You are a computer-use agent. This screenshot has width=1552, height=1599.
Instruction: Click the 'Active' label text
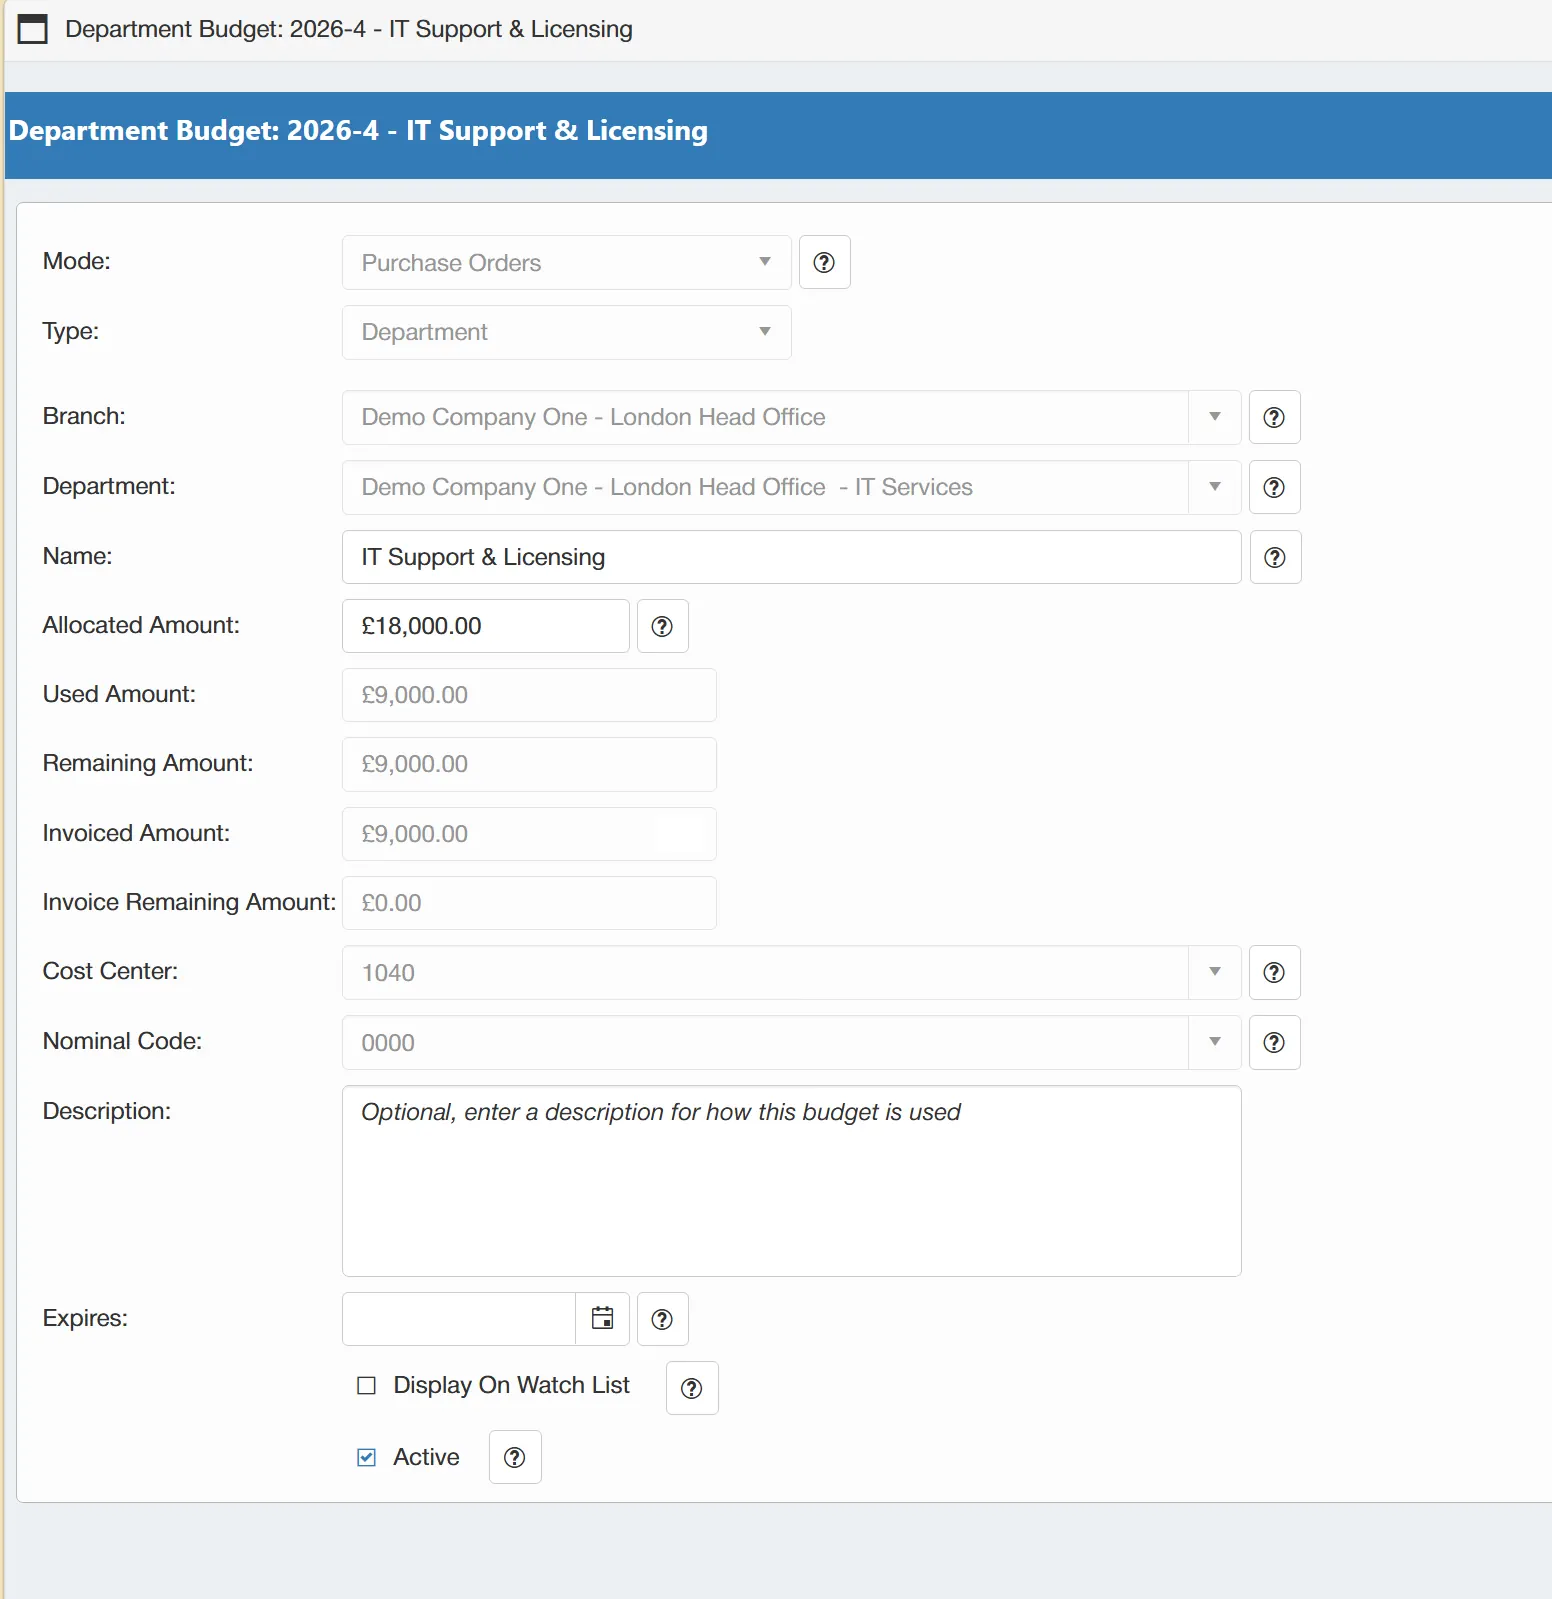426,1457
